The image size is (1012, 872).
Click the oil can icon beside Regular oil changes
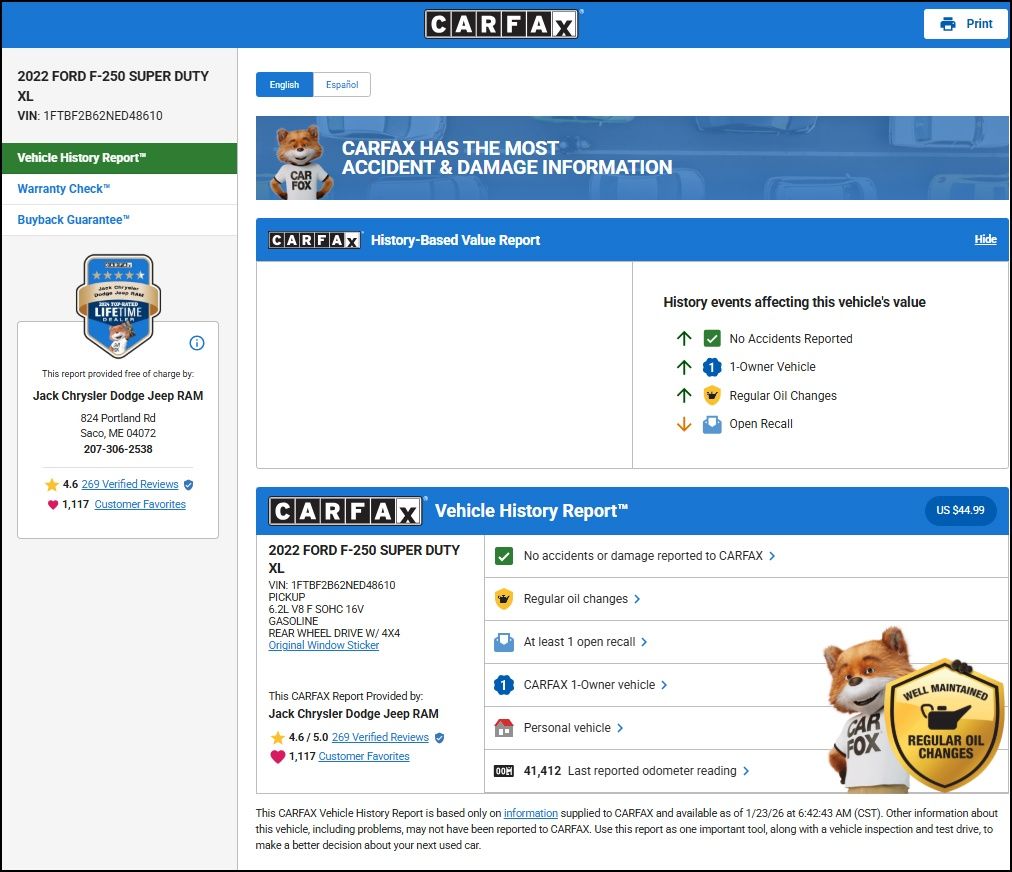tap(504, 599)
